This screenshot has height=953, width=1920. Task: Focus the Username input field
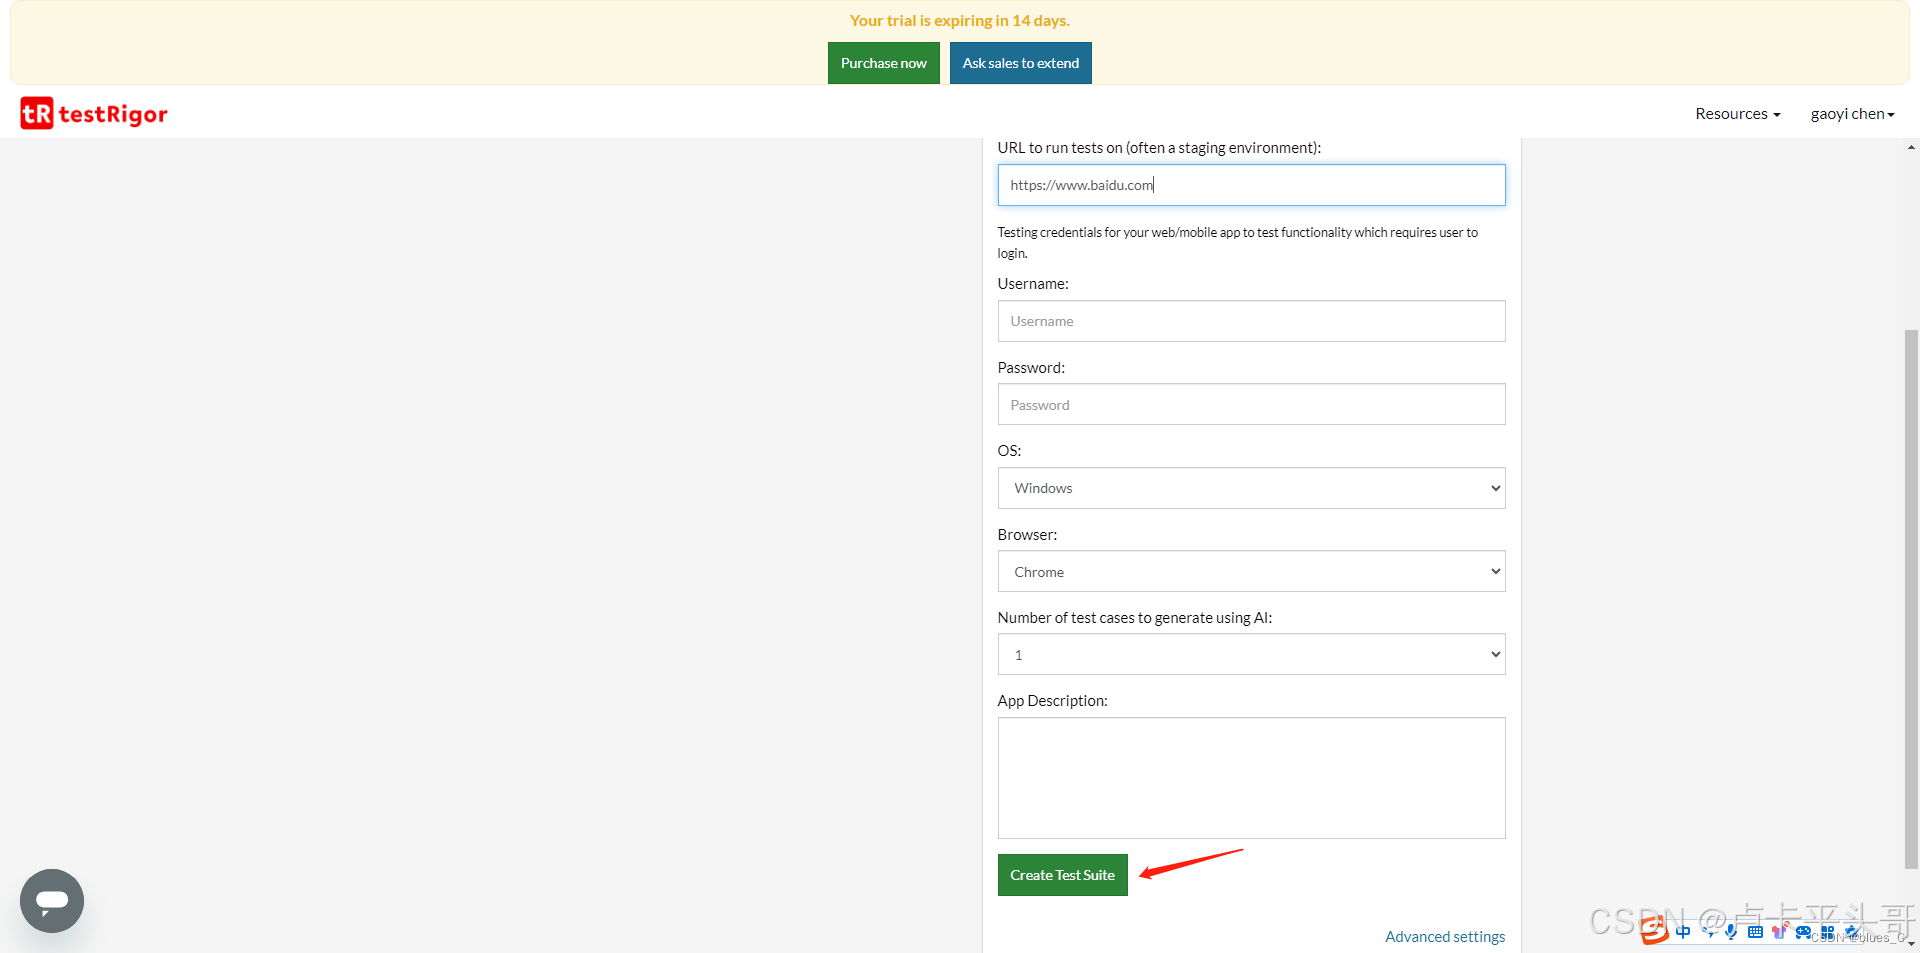click(x=1251, y=321)
